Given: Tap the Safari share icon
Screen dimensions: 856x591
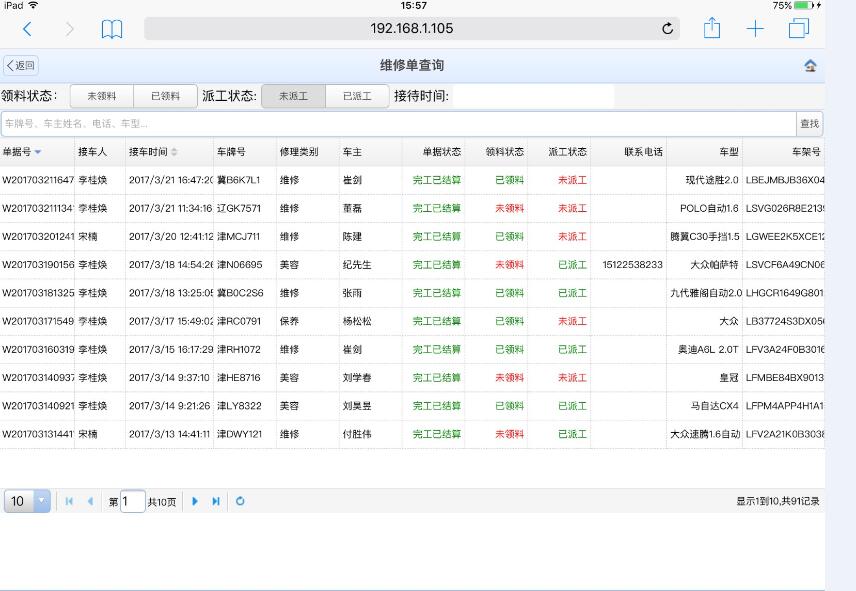Looking at the screenshot, I should [x=711, y=29].
